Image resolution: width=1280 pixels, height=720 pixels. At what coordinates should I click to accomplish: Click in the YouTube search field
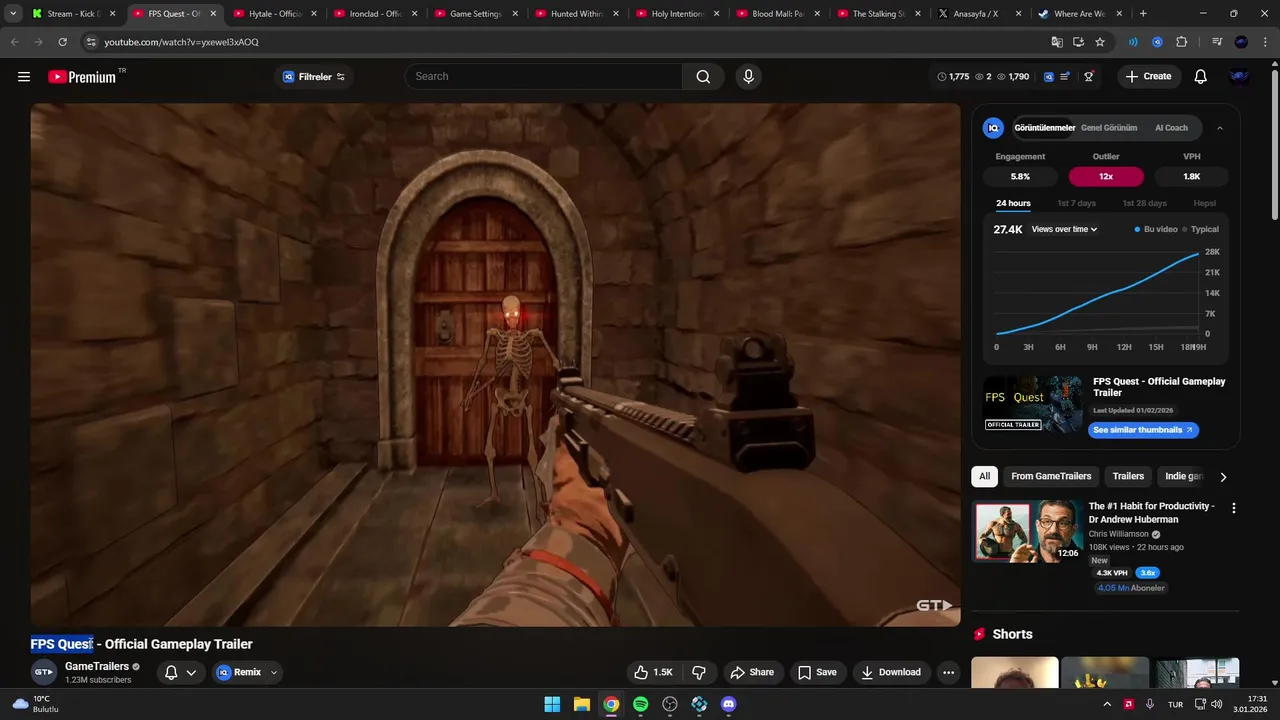545,77
